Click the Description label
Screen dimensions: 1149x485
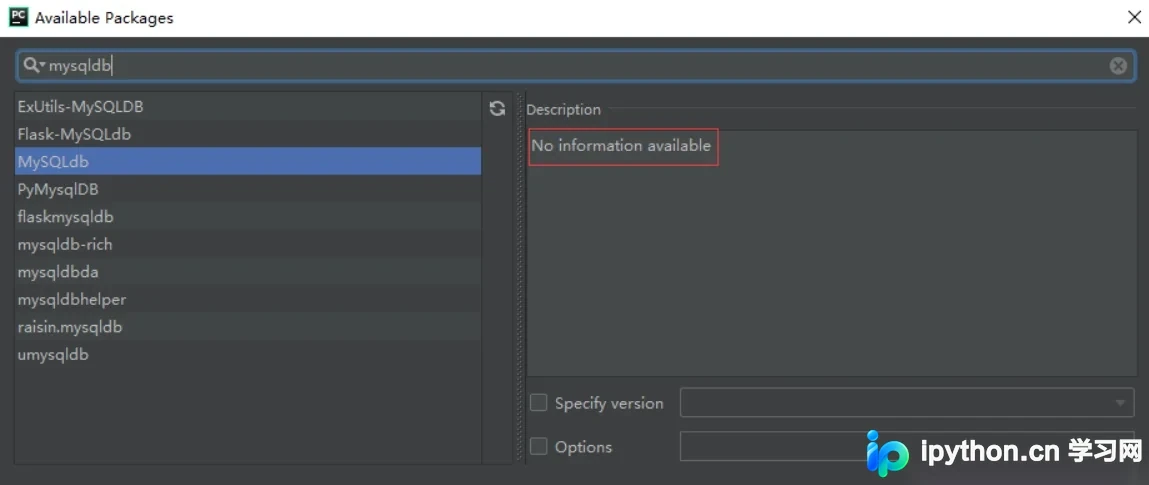[564, 110]
